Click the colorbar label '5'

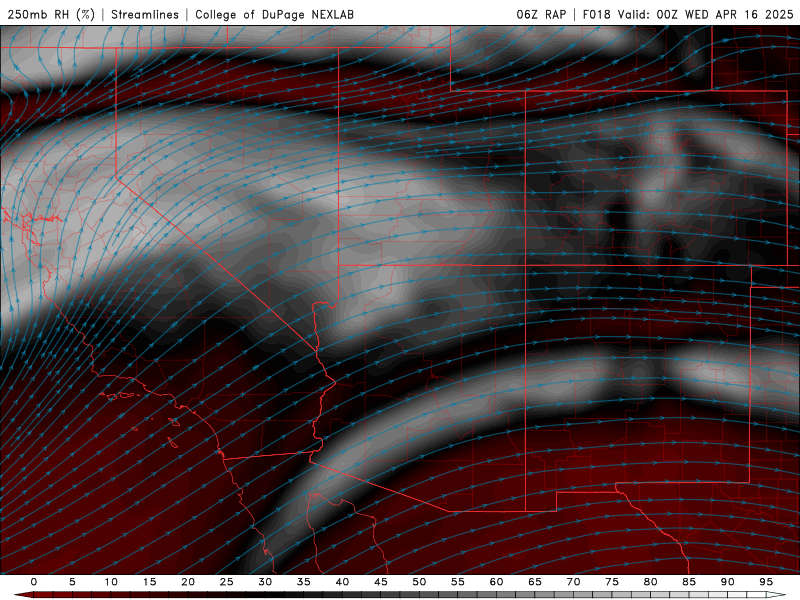pos(72,582)
